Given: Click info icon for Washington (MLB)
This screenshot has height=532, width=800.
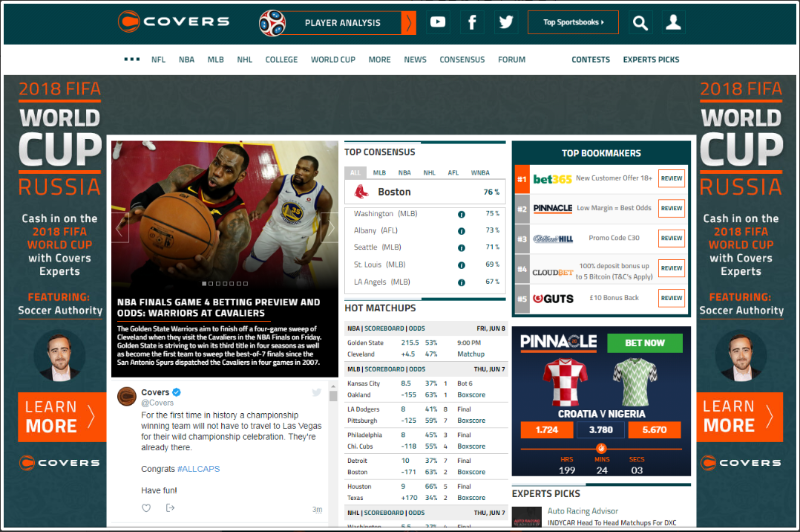Looking at the screenshot, I should (461, 214).
